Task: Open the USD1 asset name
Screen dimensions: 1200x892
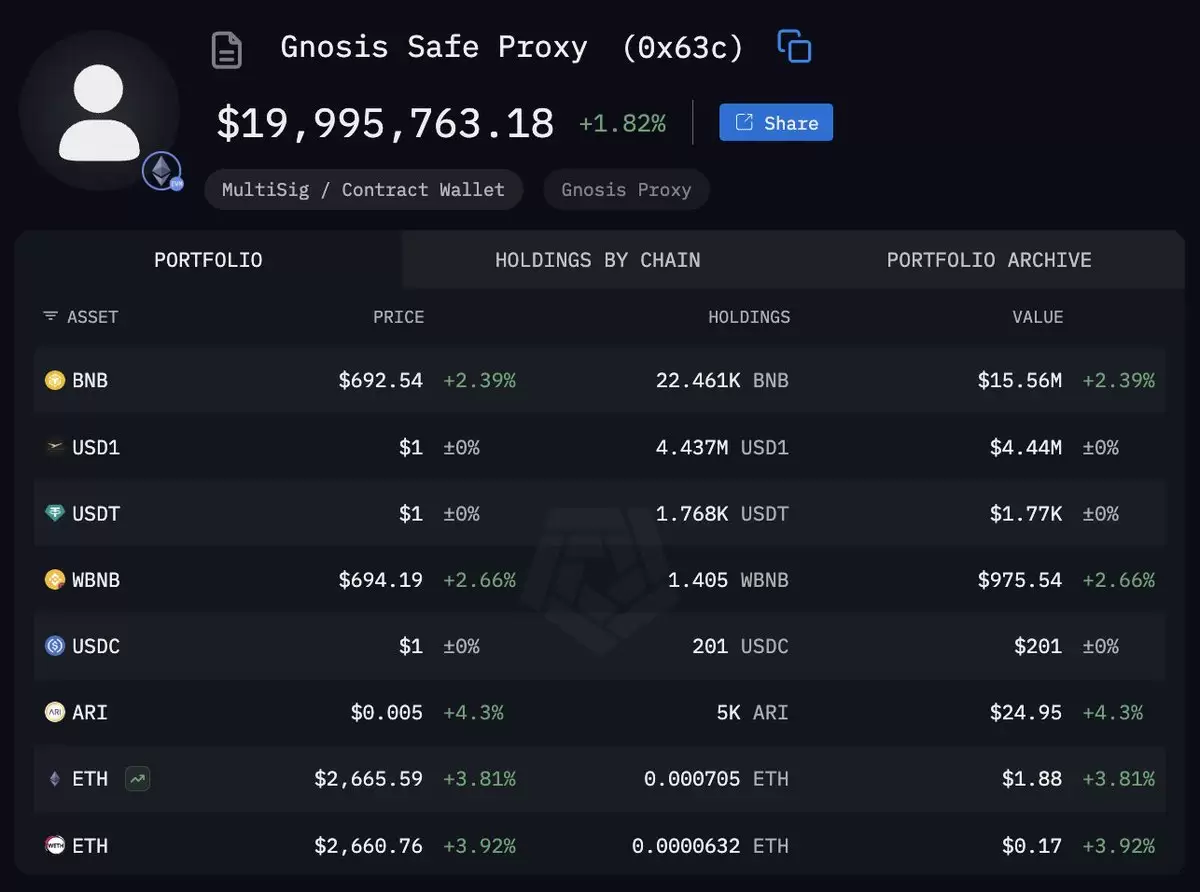Action: [96, 447]
